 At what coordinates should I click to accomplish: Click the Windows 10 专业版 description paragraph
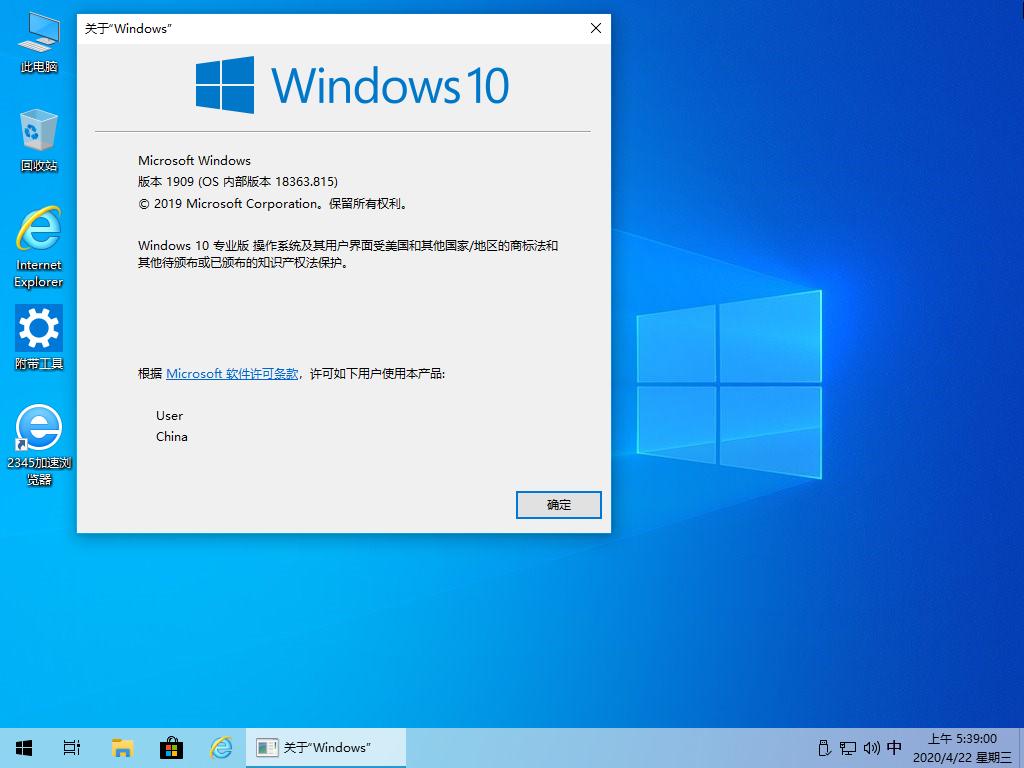point(348,254)
